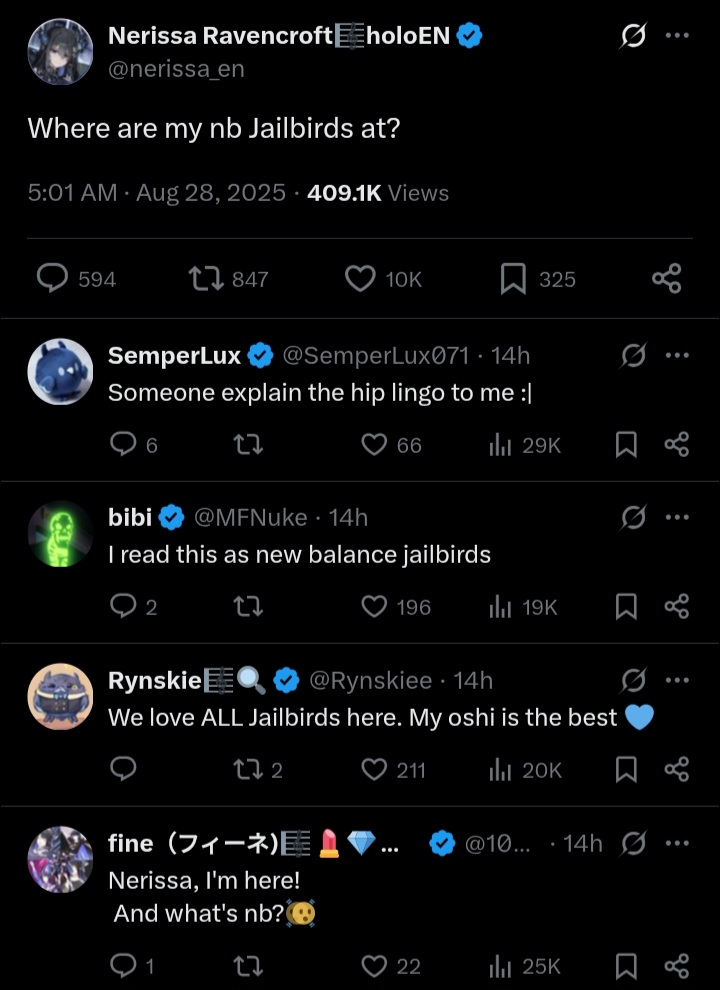The image size is (720, 990).
Task: Repost Nerissa's Jailbirds post
Action: click(x=205, y=278)
